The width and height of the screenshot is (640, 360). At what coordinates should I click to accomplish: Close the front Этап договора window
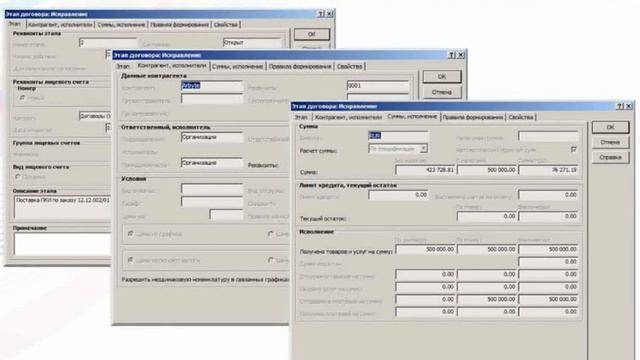pyautogui.click(x=629, y=106)
